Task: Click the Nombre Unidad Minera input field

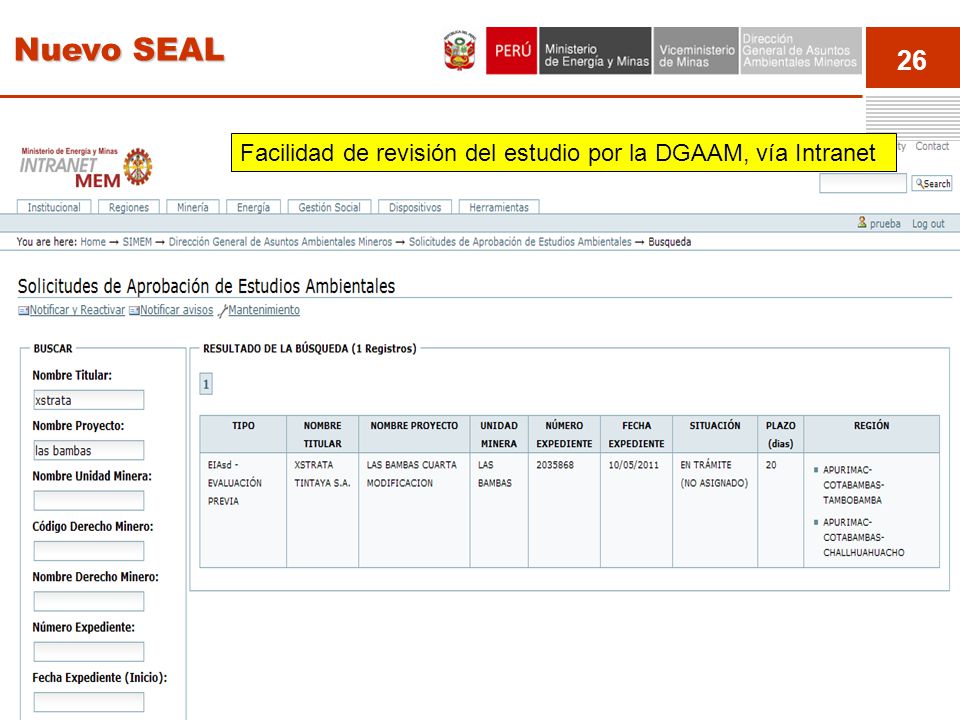Action: pyautogui.click(x=89, y=500)
